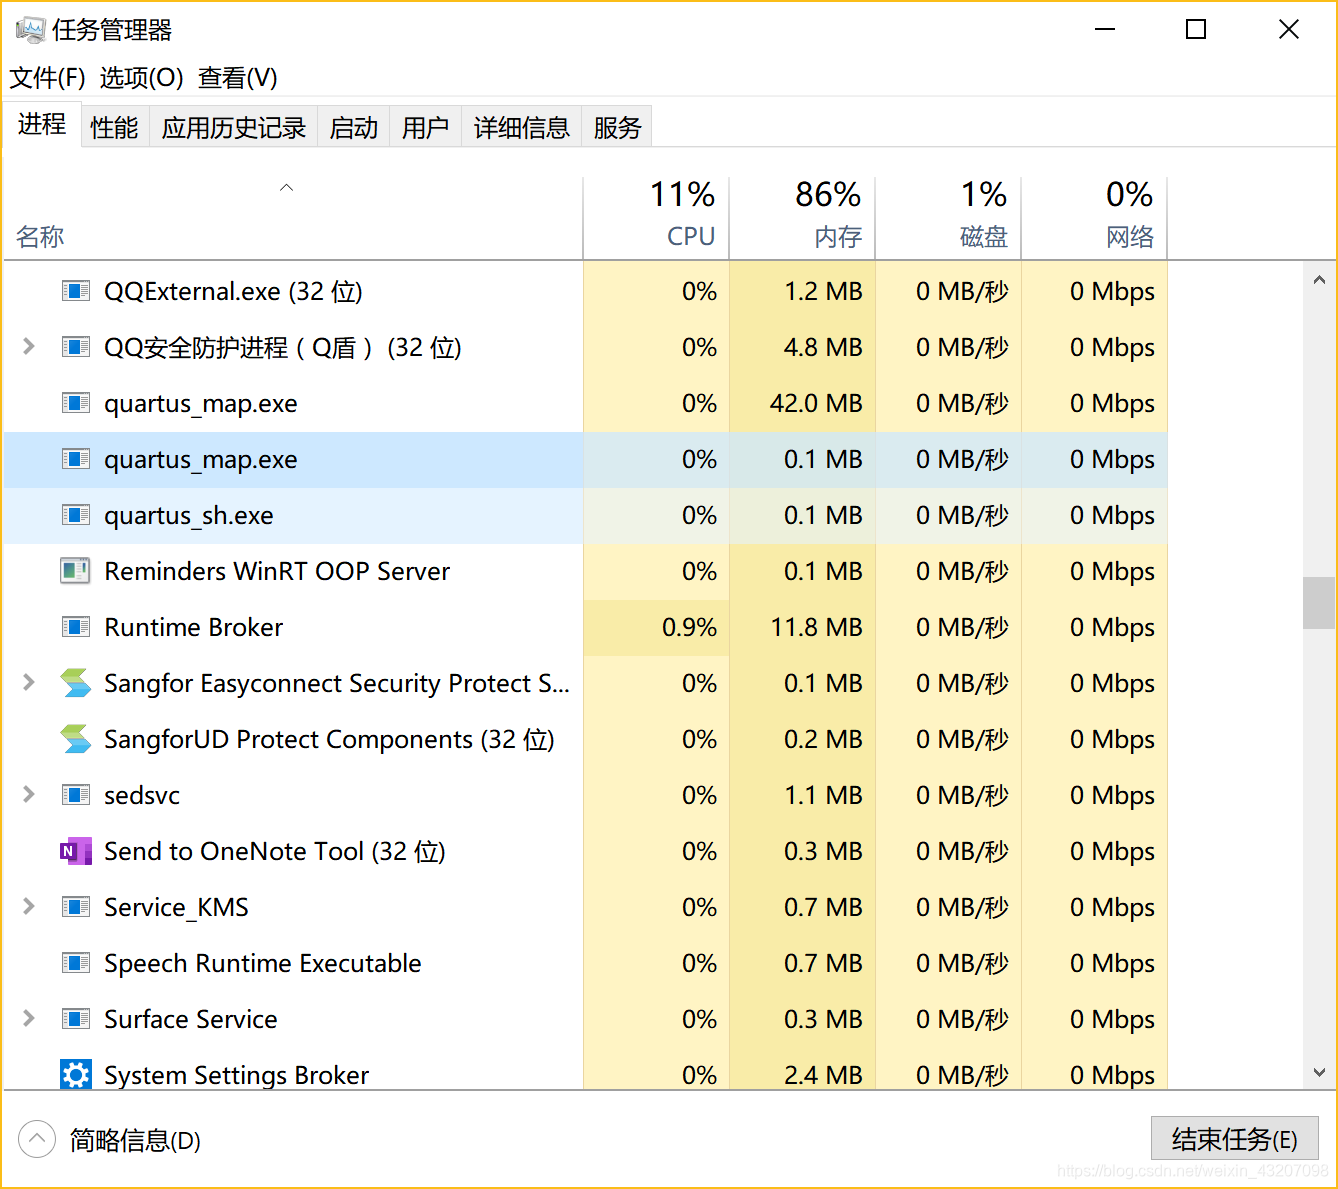Collapse details with the 简略信息 arrow icon
Image resolution: width=1338 pixels, height=1189 pixels.
[37, 1139]
